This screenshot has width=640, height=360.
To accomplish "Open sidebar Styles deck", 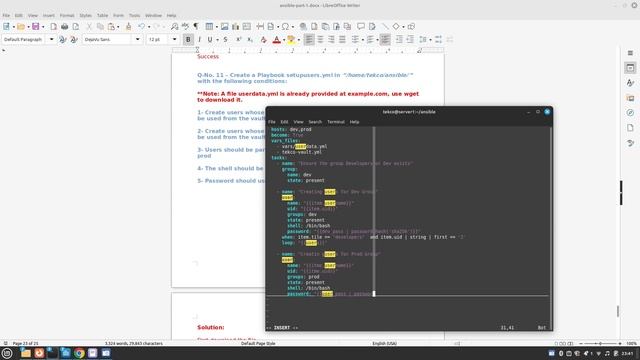I will [x=630, y=83].
